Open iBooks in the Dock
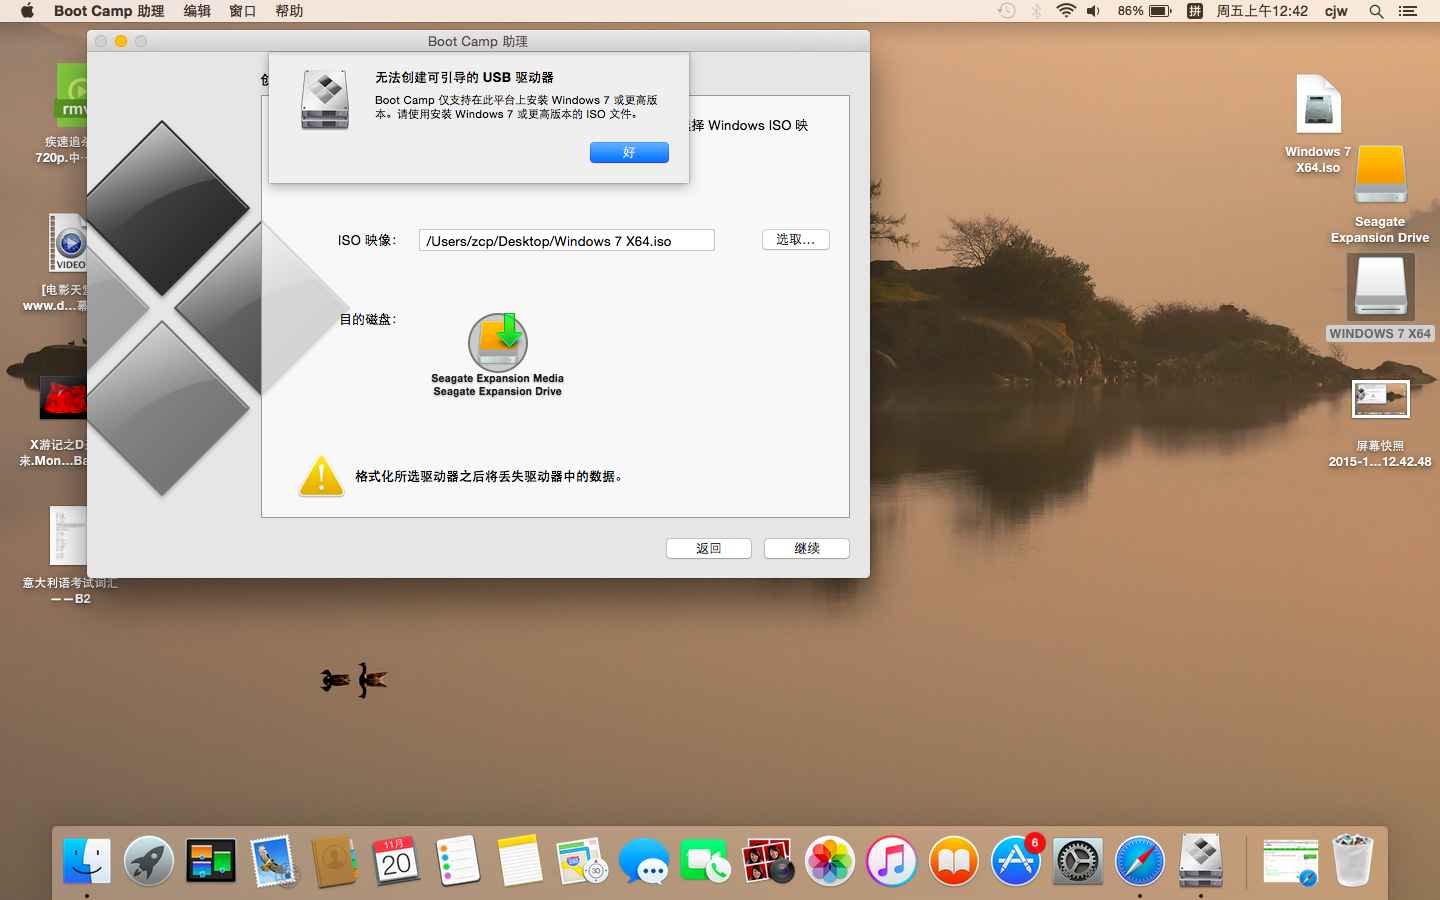The image size is (1440, 900). tap(954, 860)
